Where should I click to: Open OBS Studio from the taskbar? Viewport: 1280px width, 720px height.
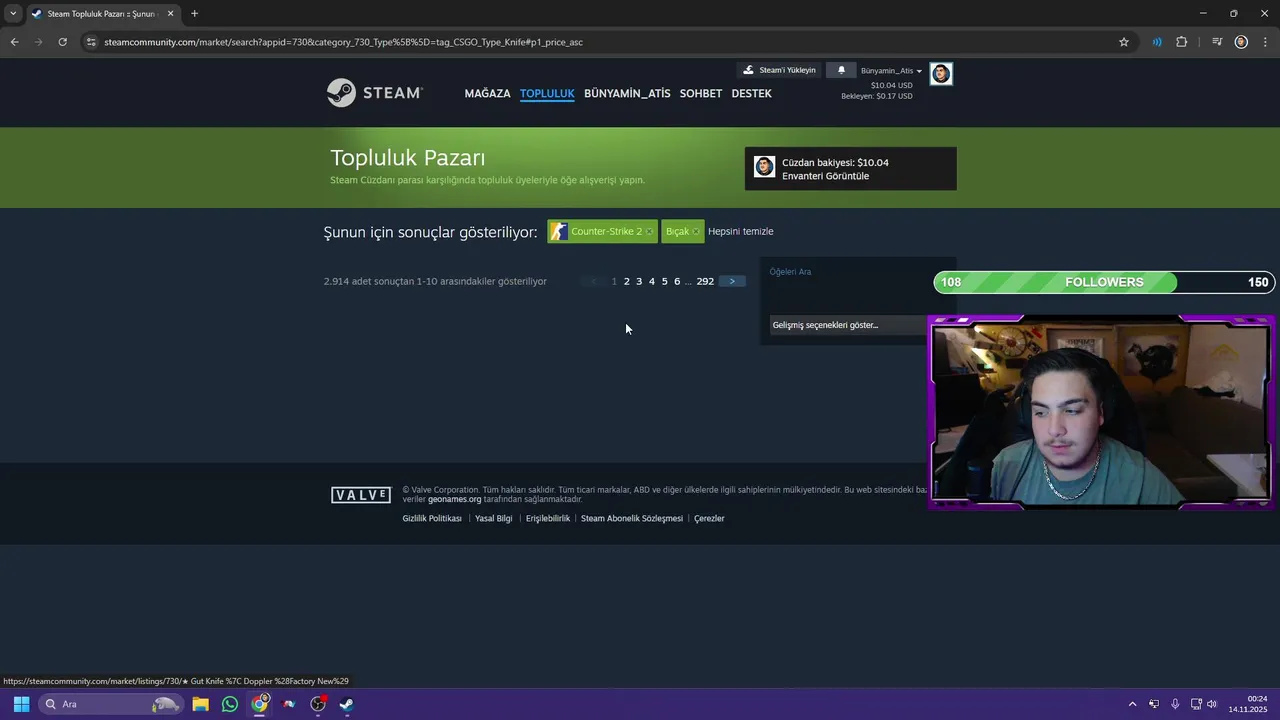(x=318, y=704)
